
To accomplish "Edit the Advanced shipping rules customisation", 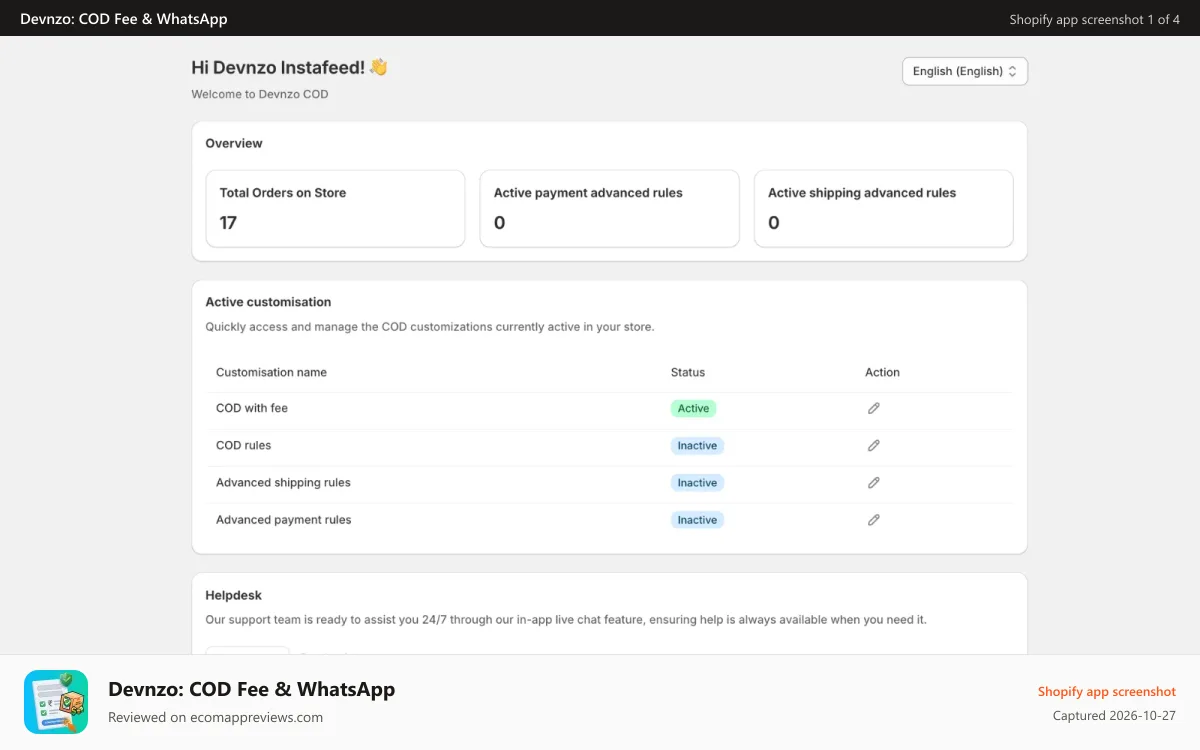I will [873, 482].
